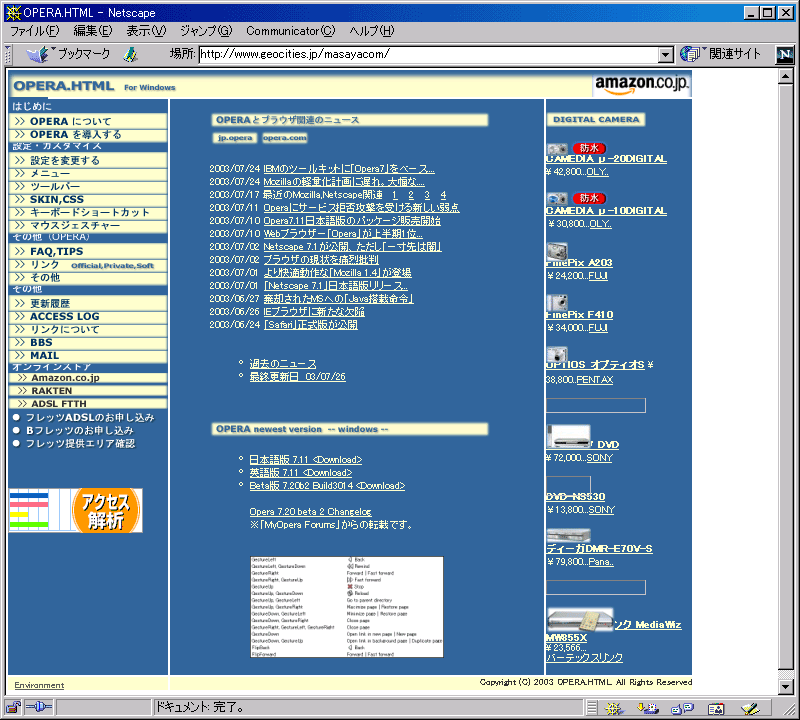The height and width of the screenshot is (720, 800).
Task: Open the URL history dropdown arrow
Action: [665, 55]
